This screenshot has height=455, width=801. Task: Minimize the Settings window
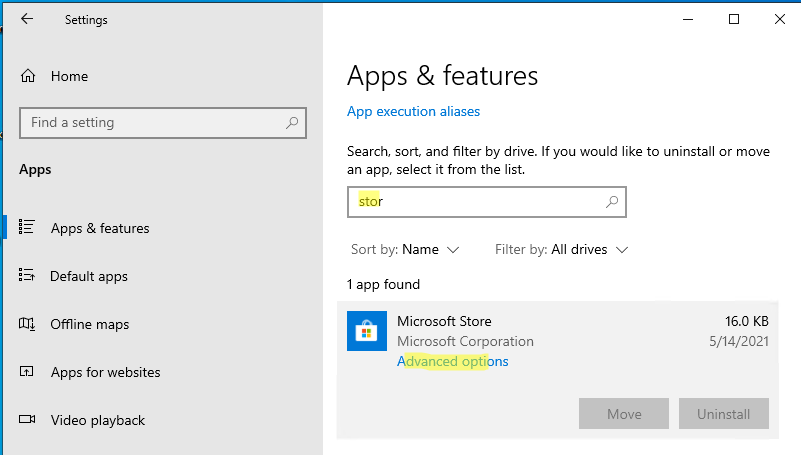tap(688, 19)
